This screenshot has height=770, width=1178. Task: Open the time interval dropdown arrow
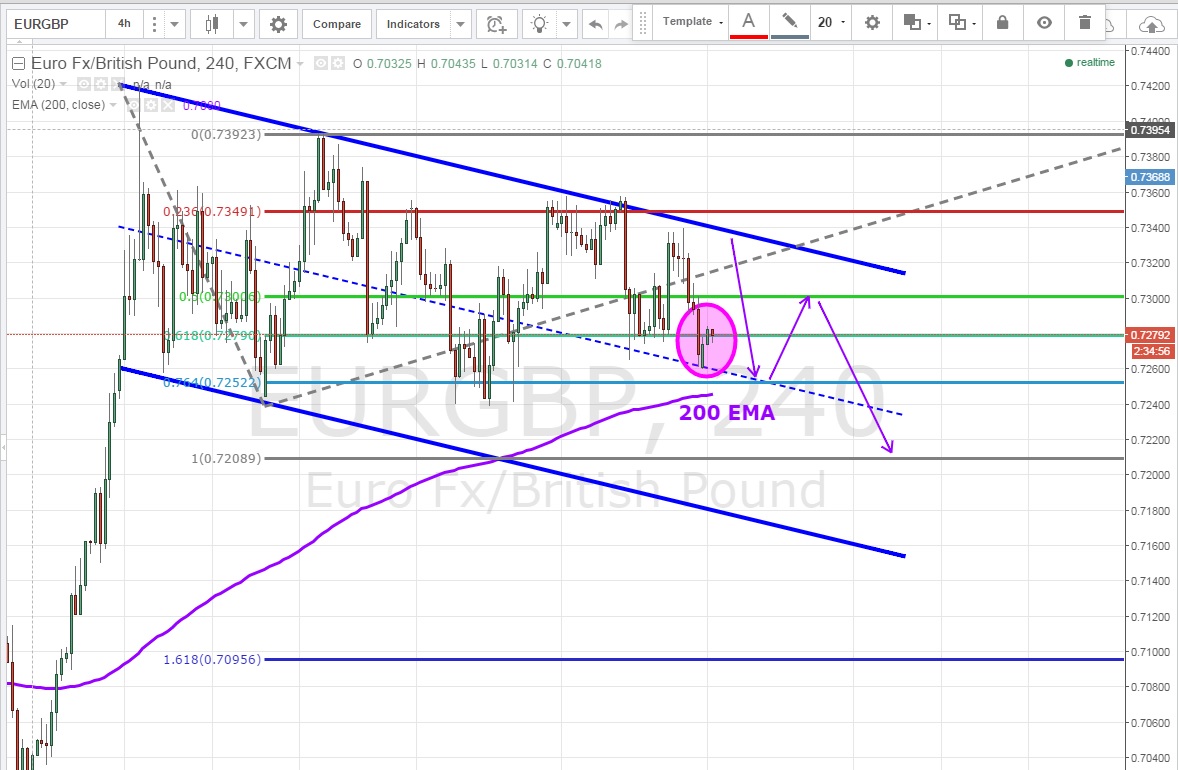174,23
